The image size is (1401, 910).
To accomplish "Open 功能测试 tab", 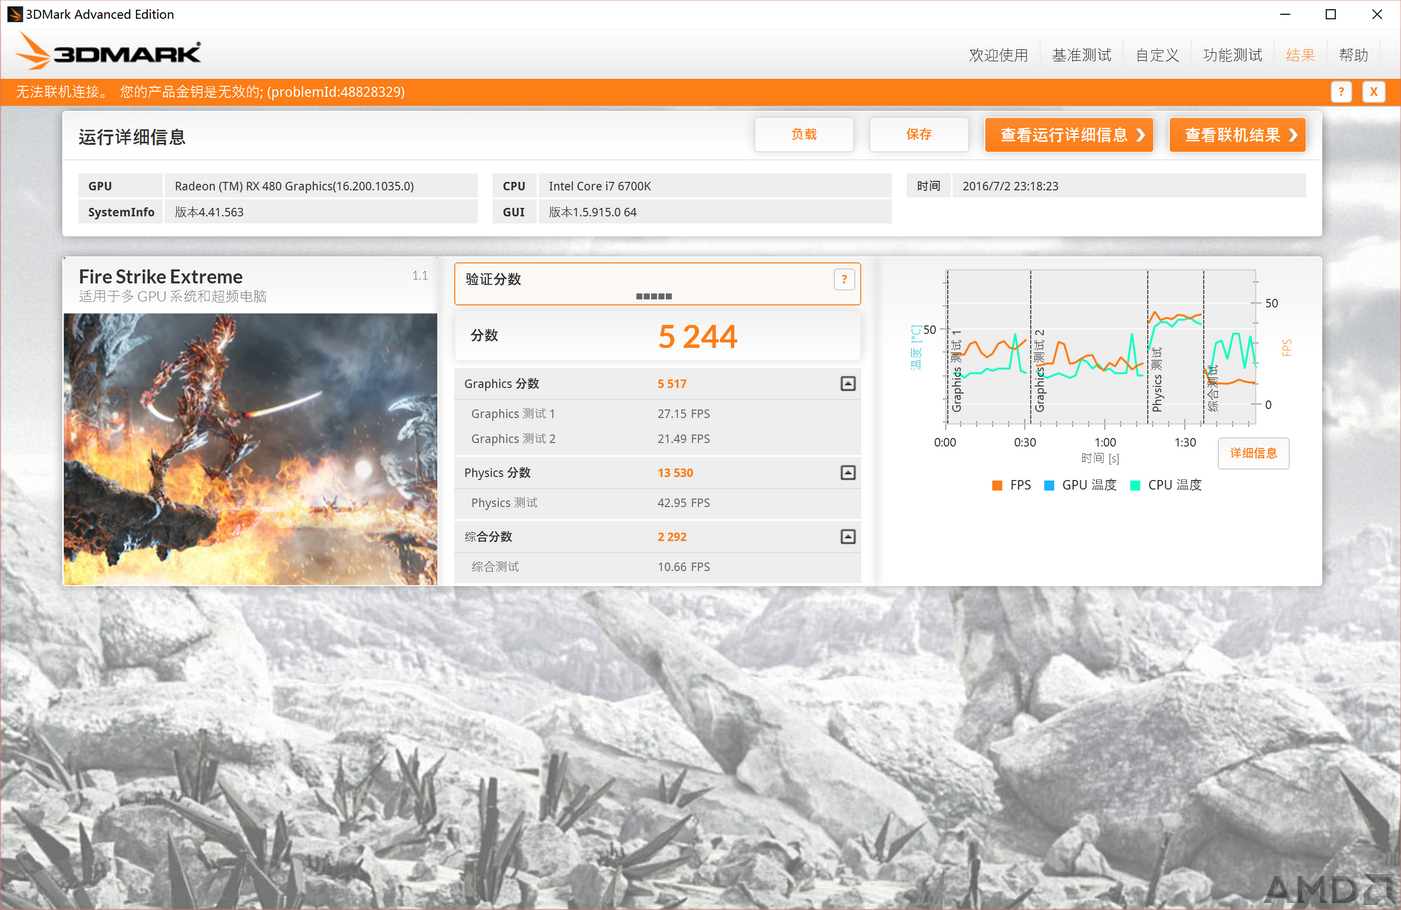I will point(1232,55).
